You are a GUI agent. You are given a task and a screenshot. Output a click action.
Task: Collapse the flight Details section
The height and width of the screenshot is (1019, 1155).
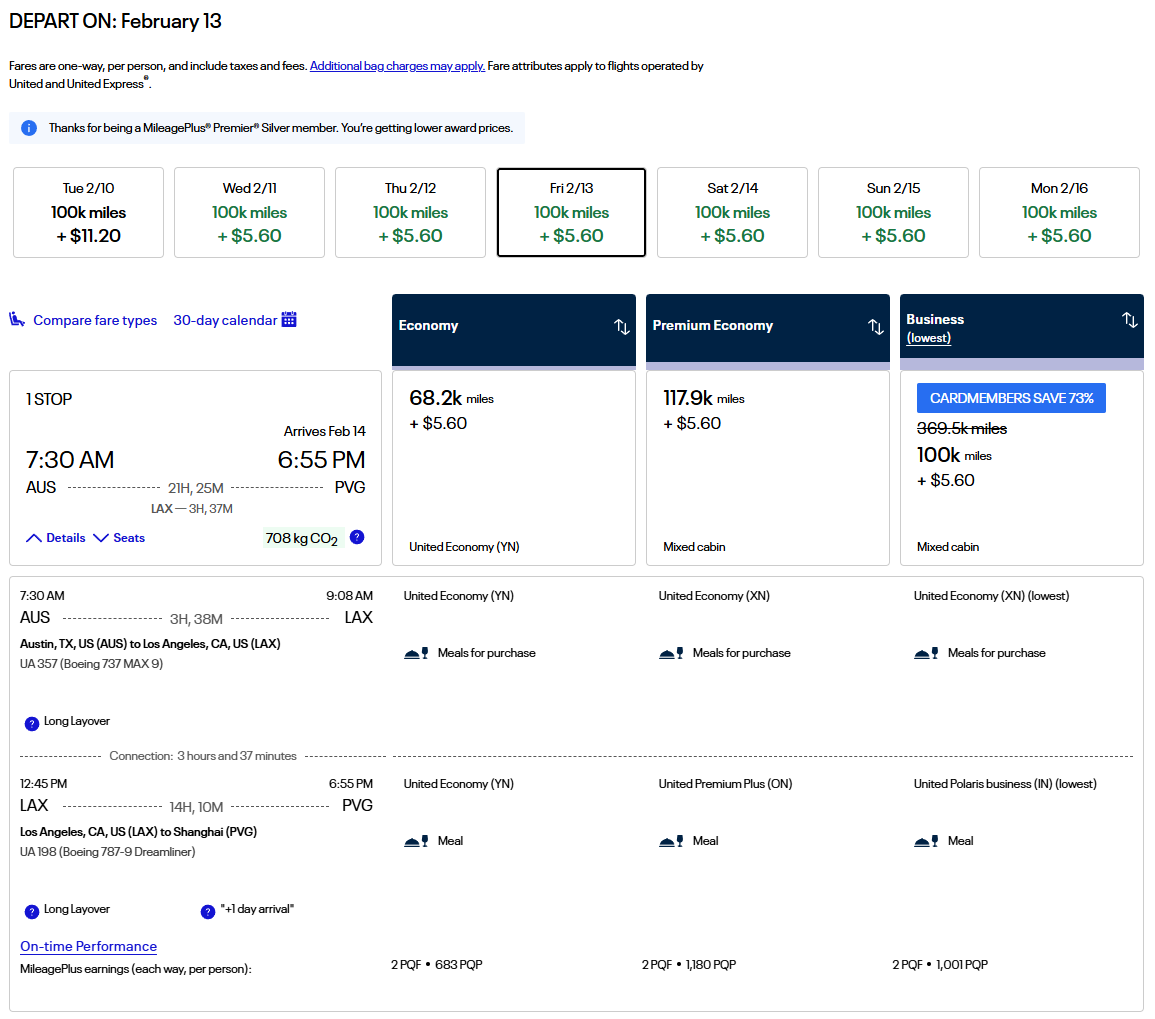coord(56,538)
